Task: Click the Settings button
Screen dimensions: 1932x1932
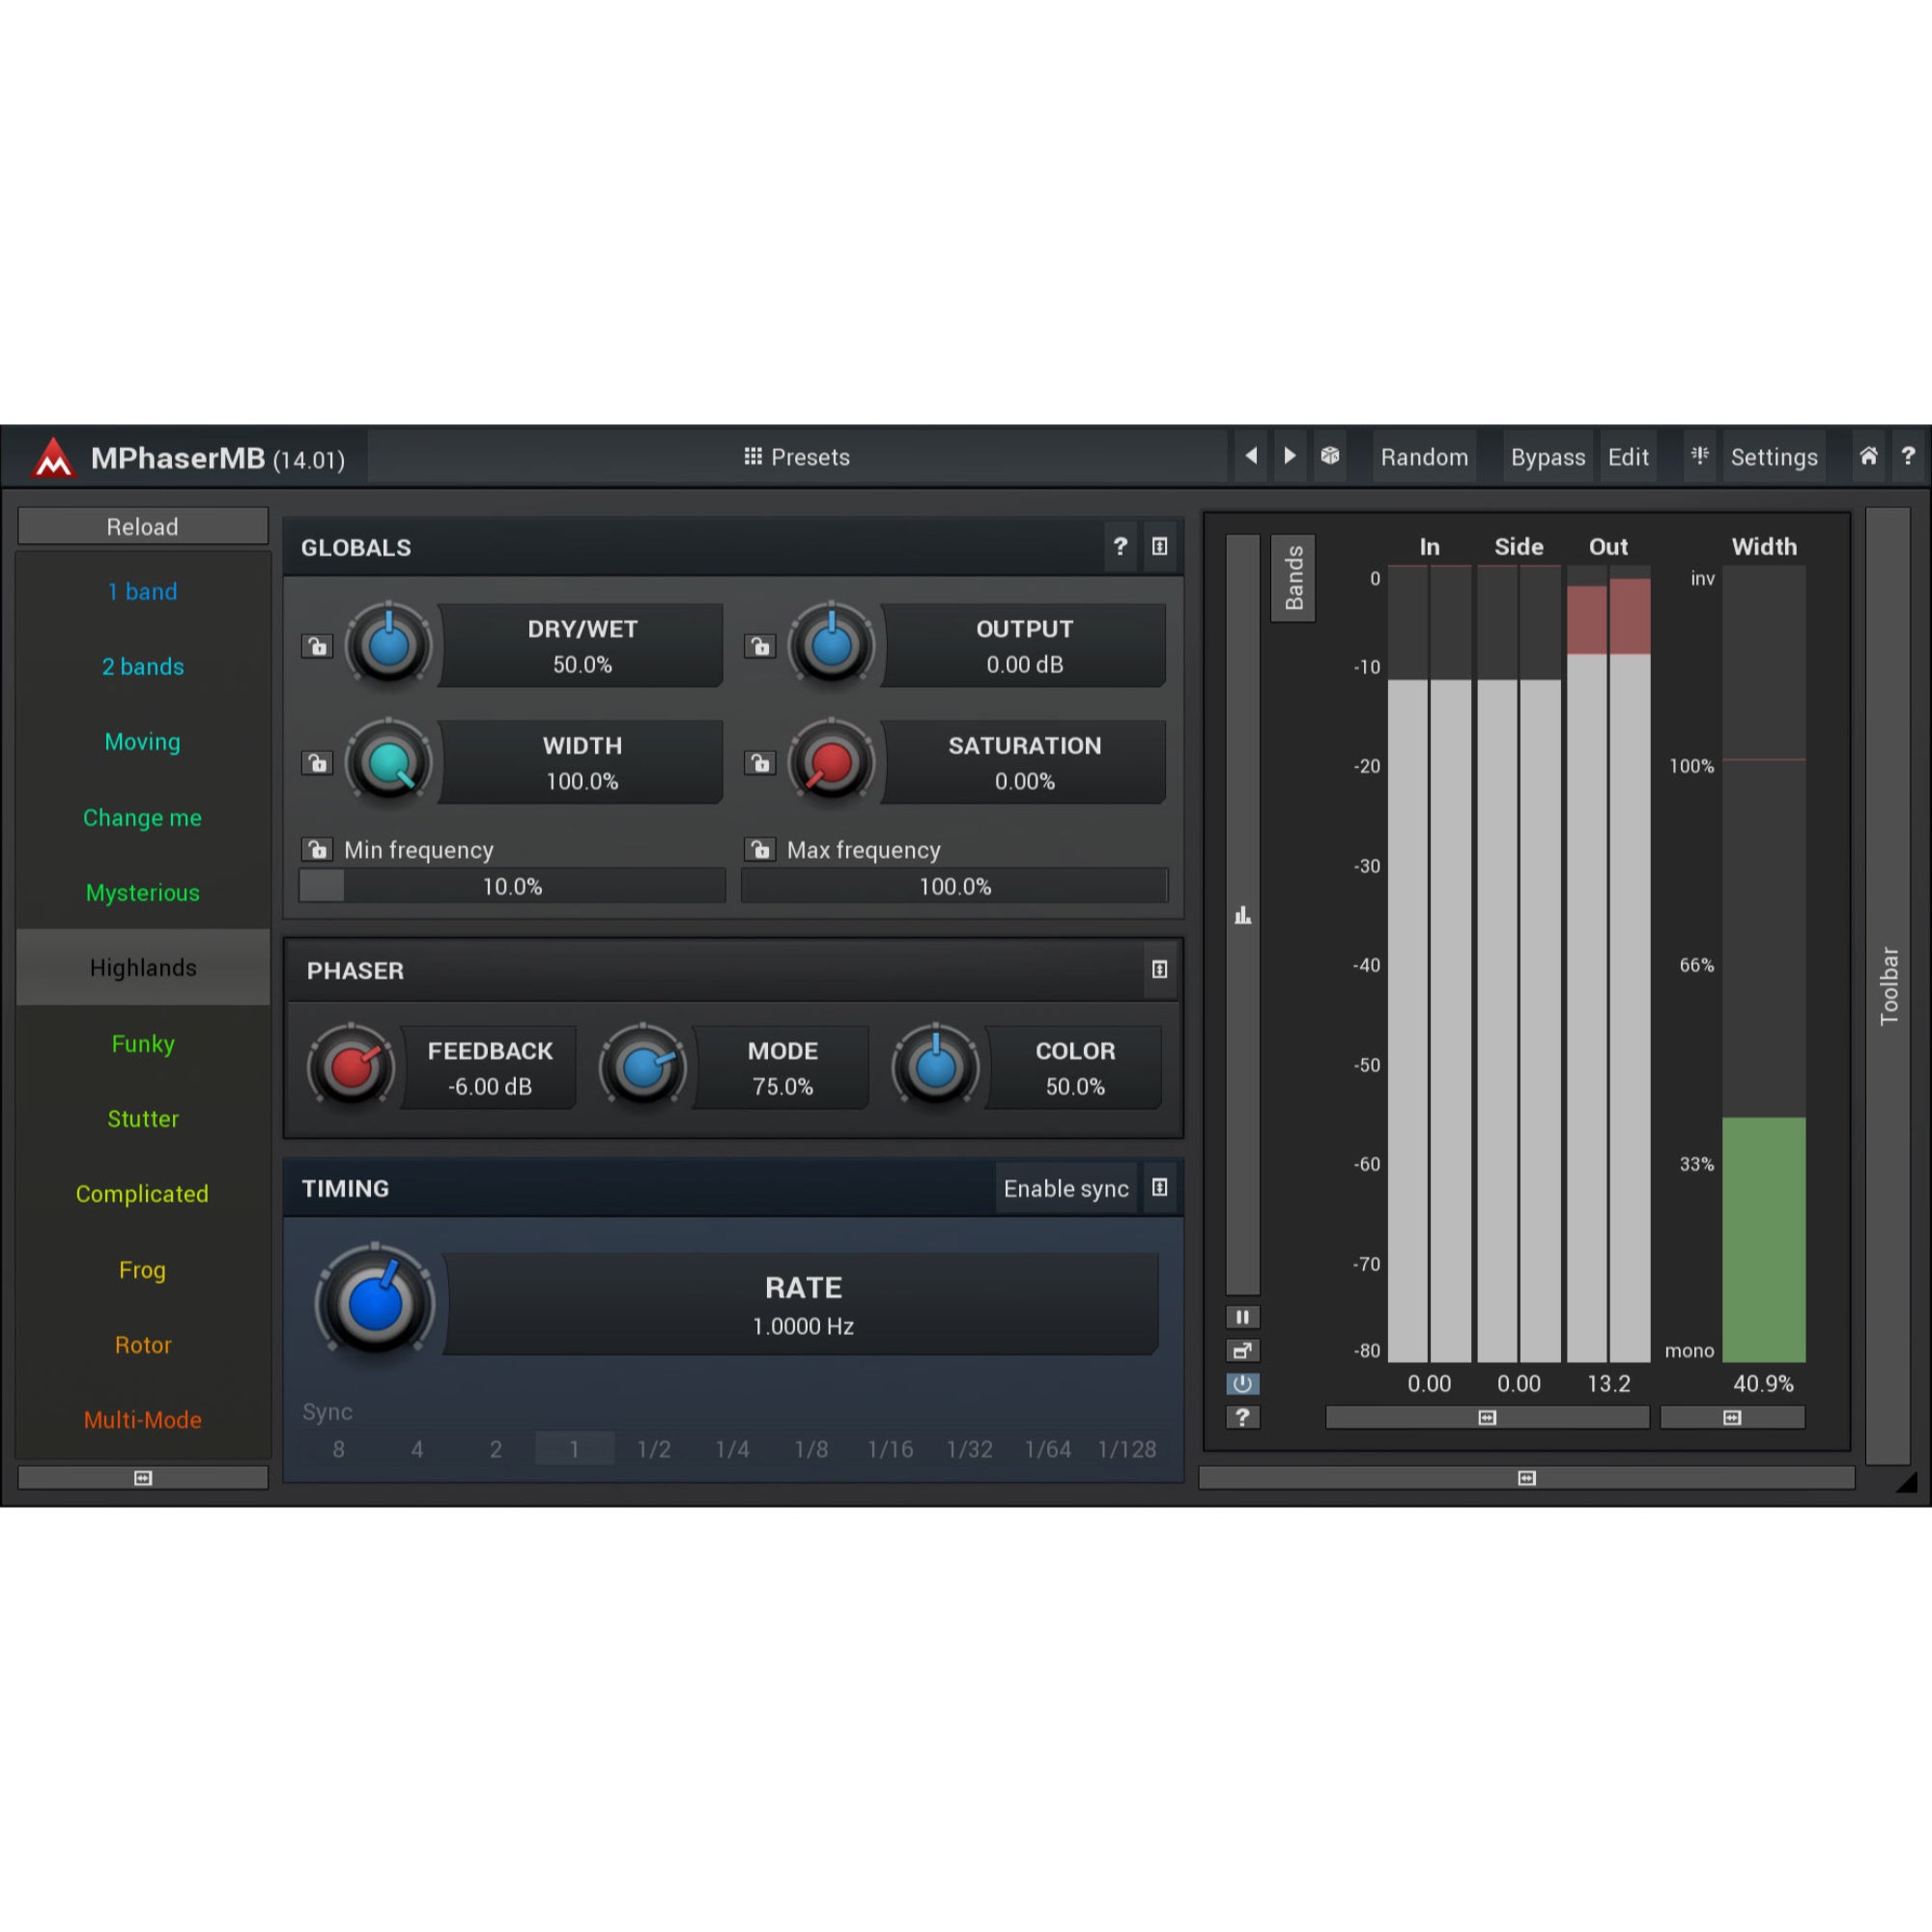Action: 1774,457
